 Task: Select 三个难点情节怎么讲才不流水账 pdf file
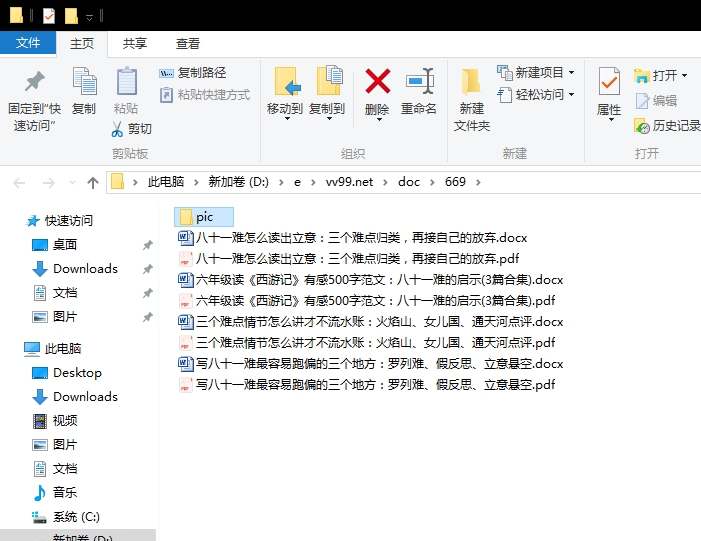[367, 342]
